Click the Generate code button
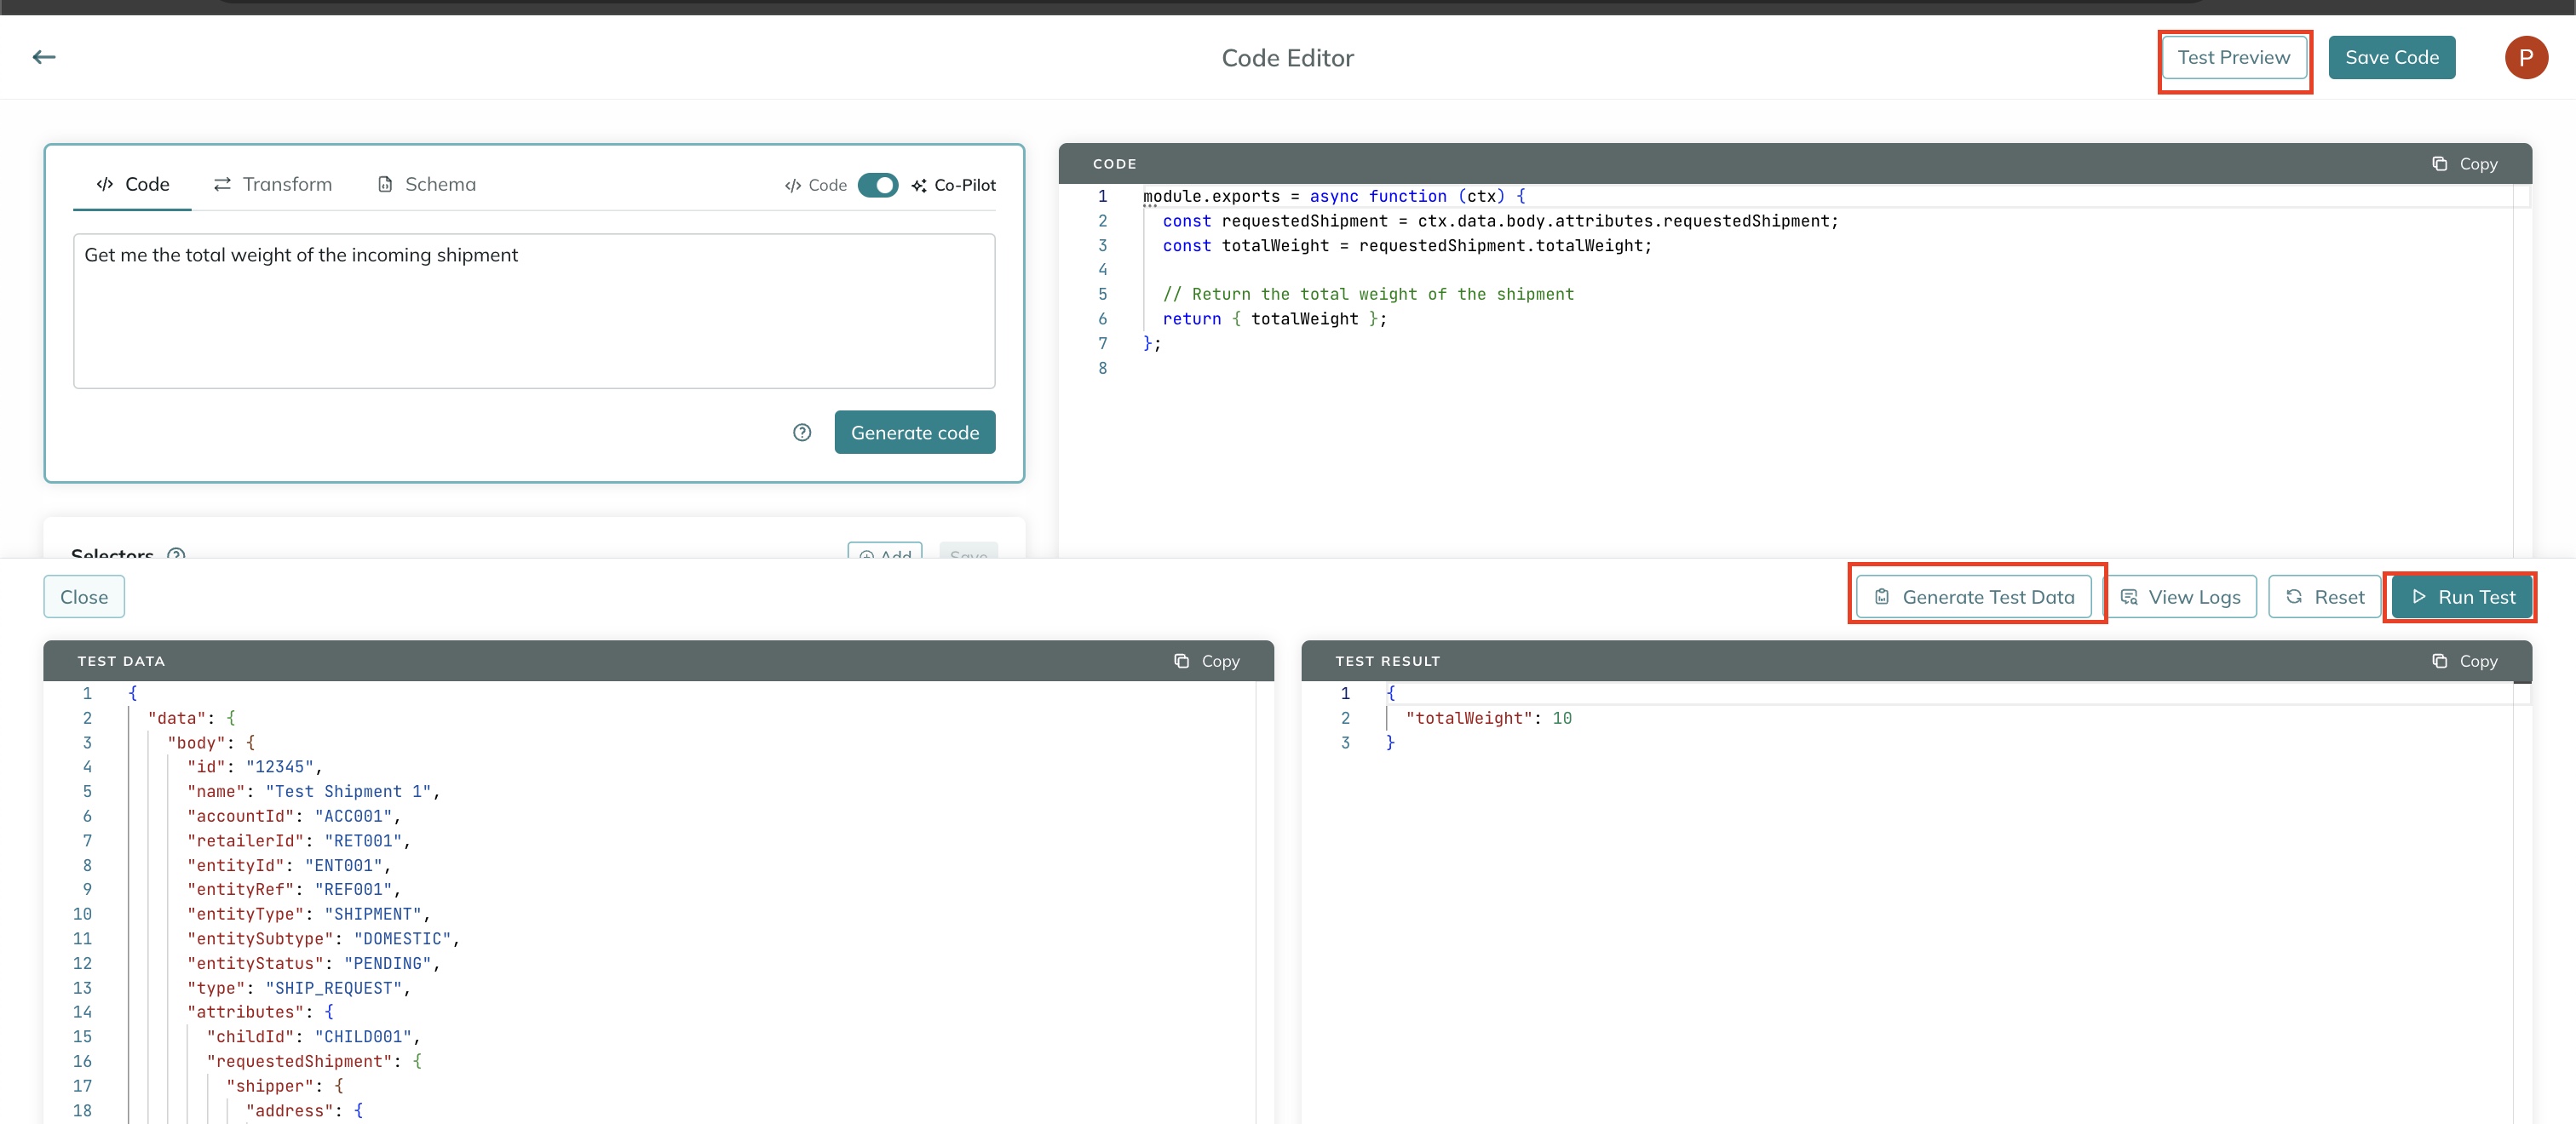 click(x=915, y=432)
